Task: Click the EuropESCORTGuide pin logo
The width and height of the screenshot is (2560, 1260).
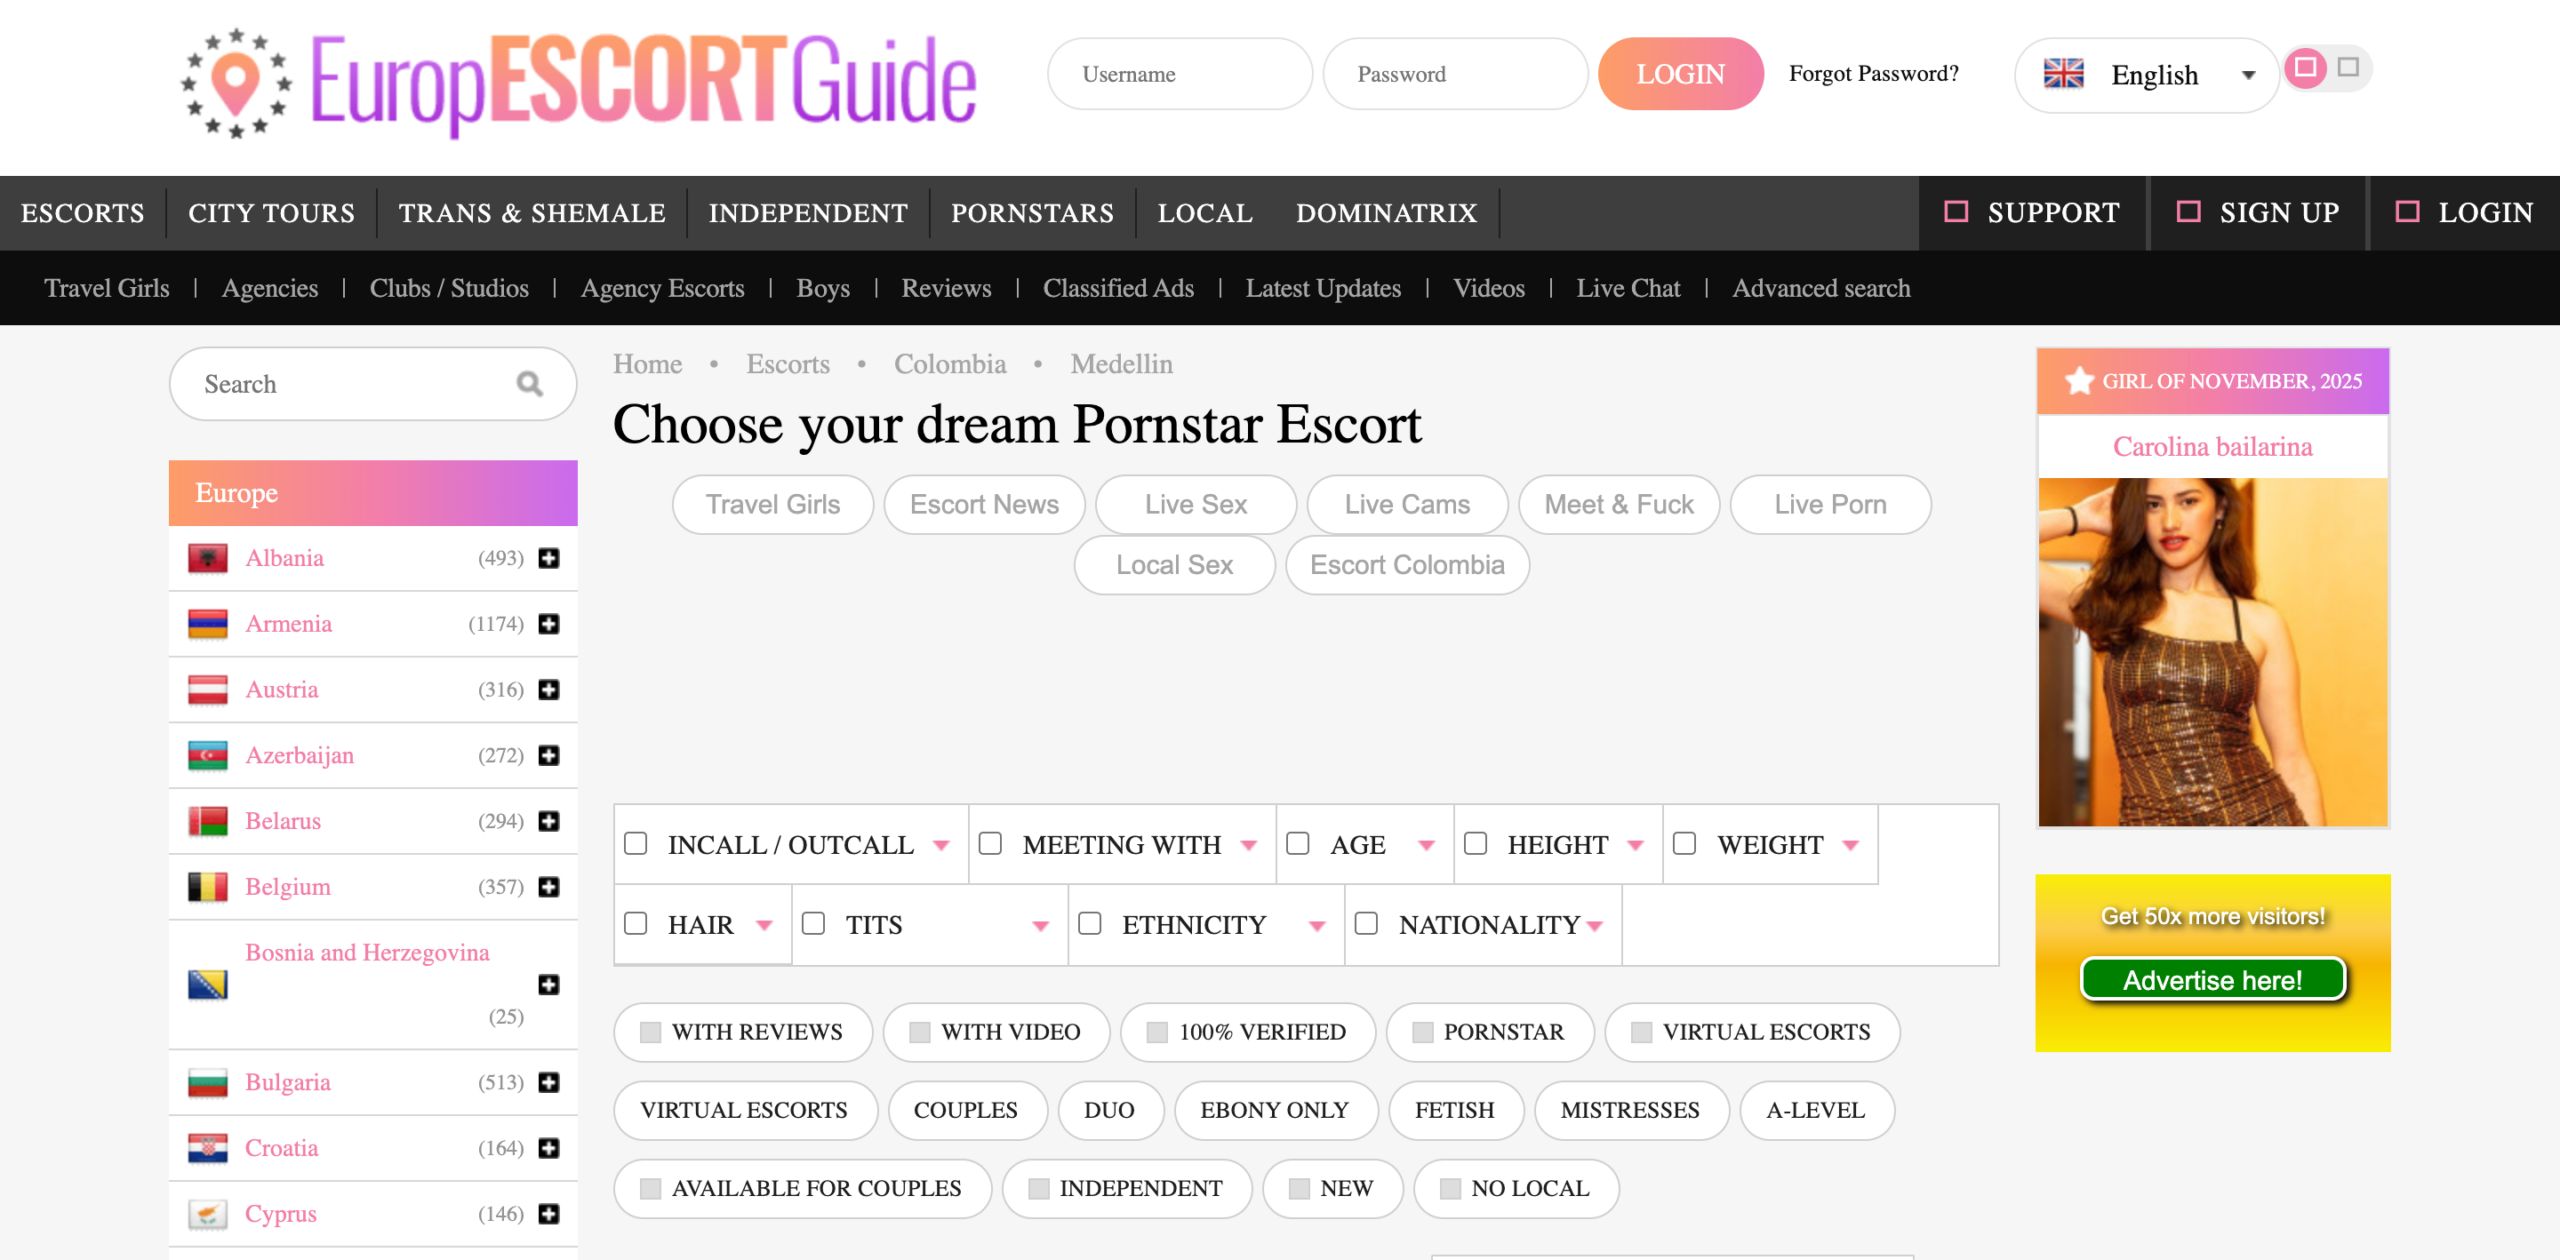Action: (236, 84)
